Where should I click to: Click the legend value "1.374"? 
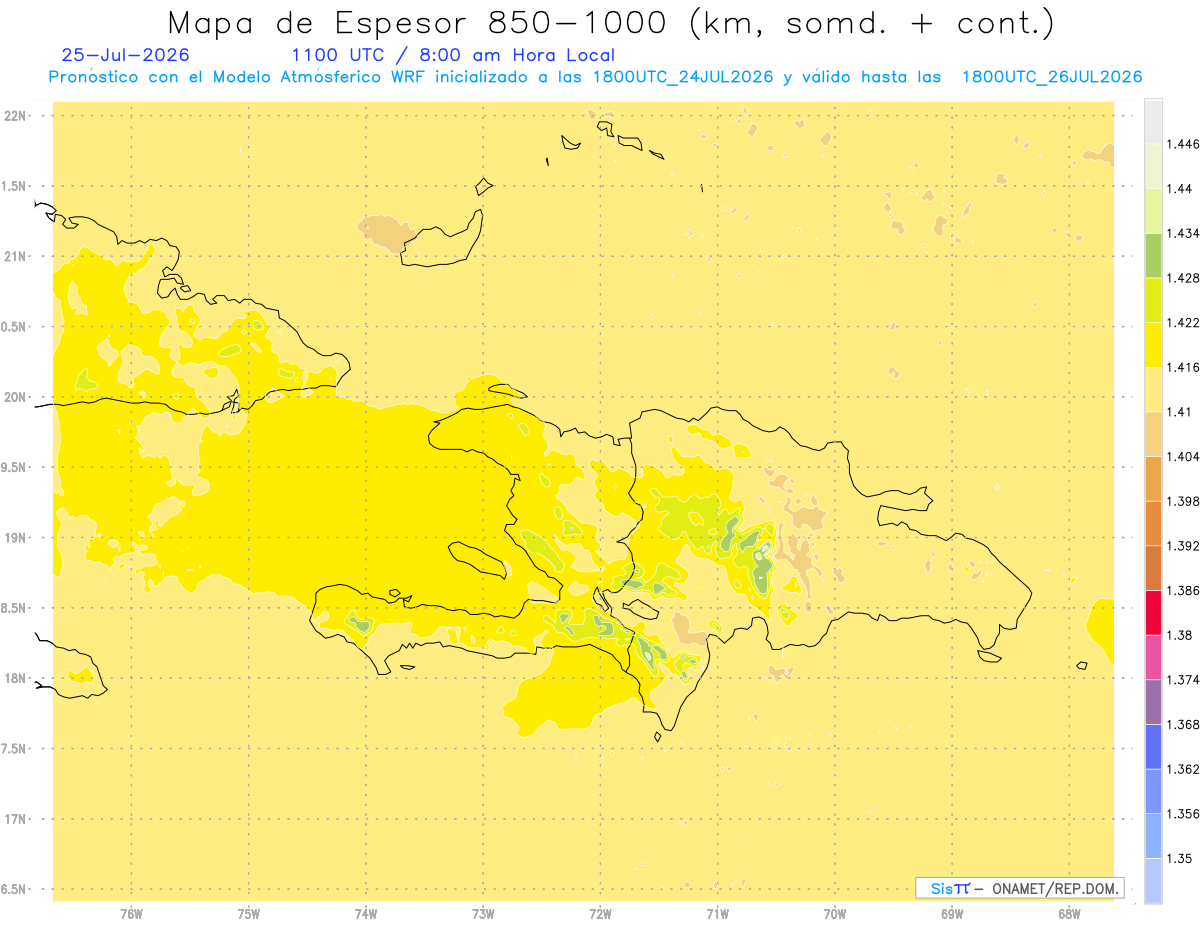pos(1183,679)
